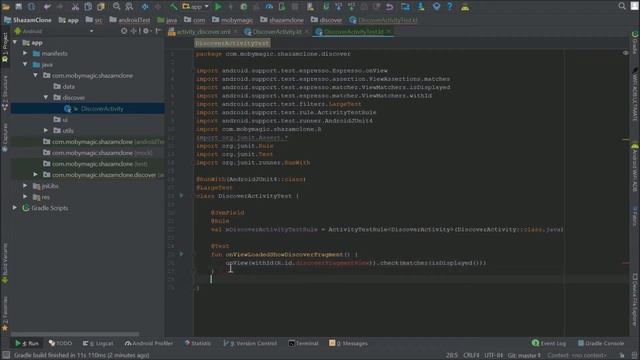Click Scroll from Source target icon in Project panel
The width and height of the screenshot is (640, 360).
pyautogui.click(x=124, y=31)
